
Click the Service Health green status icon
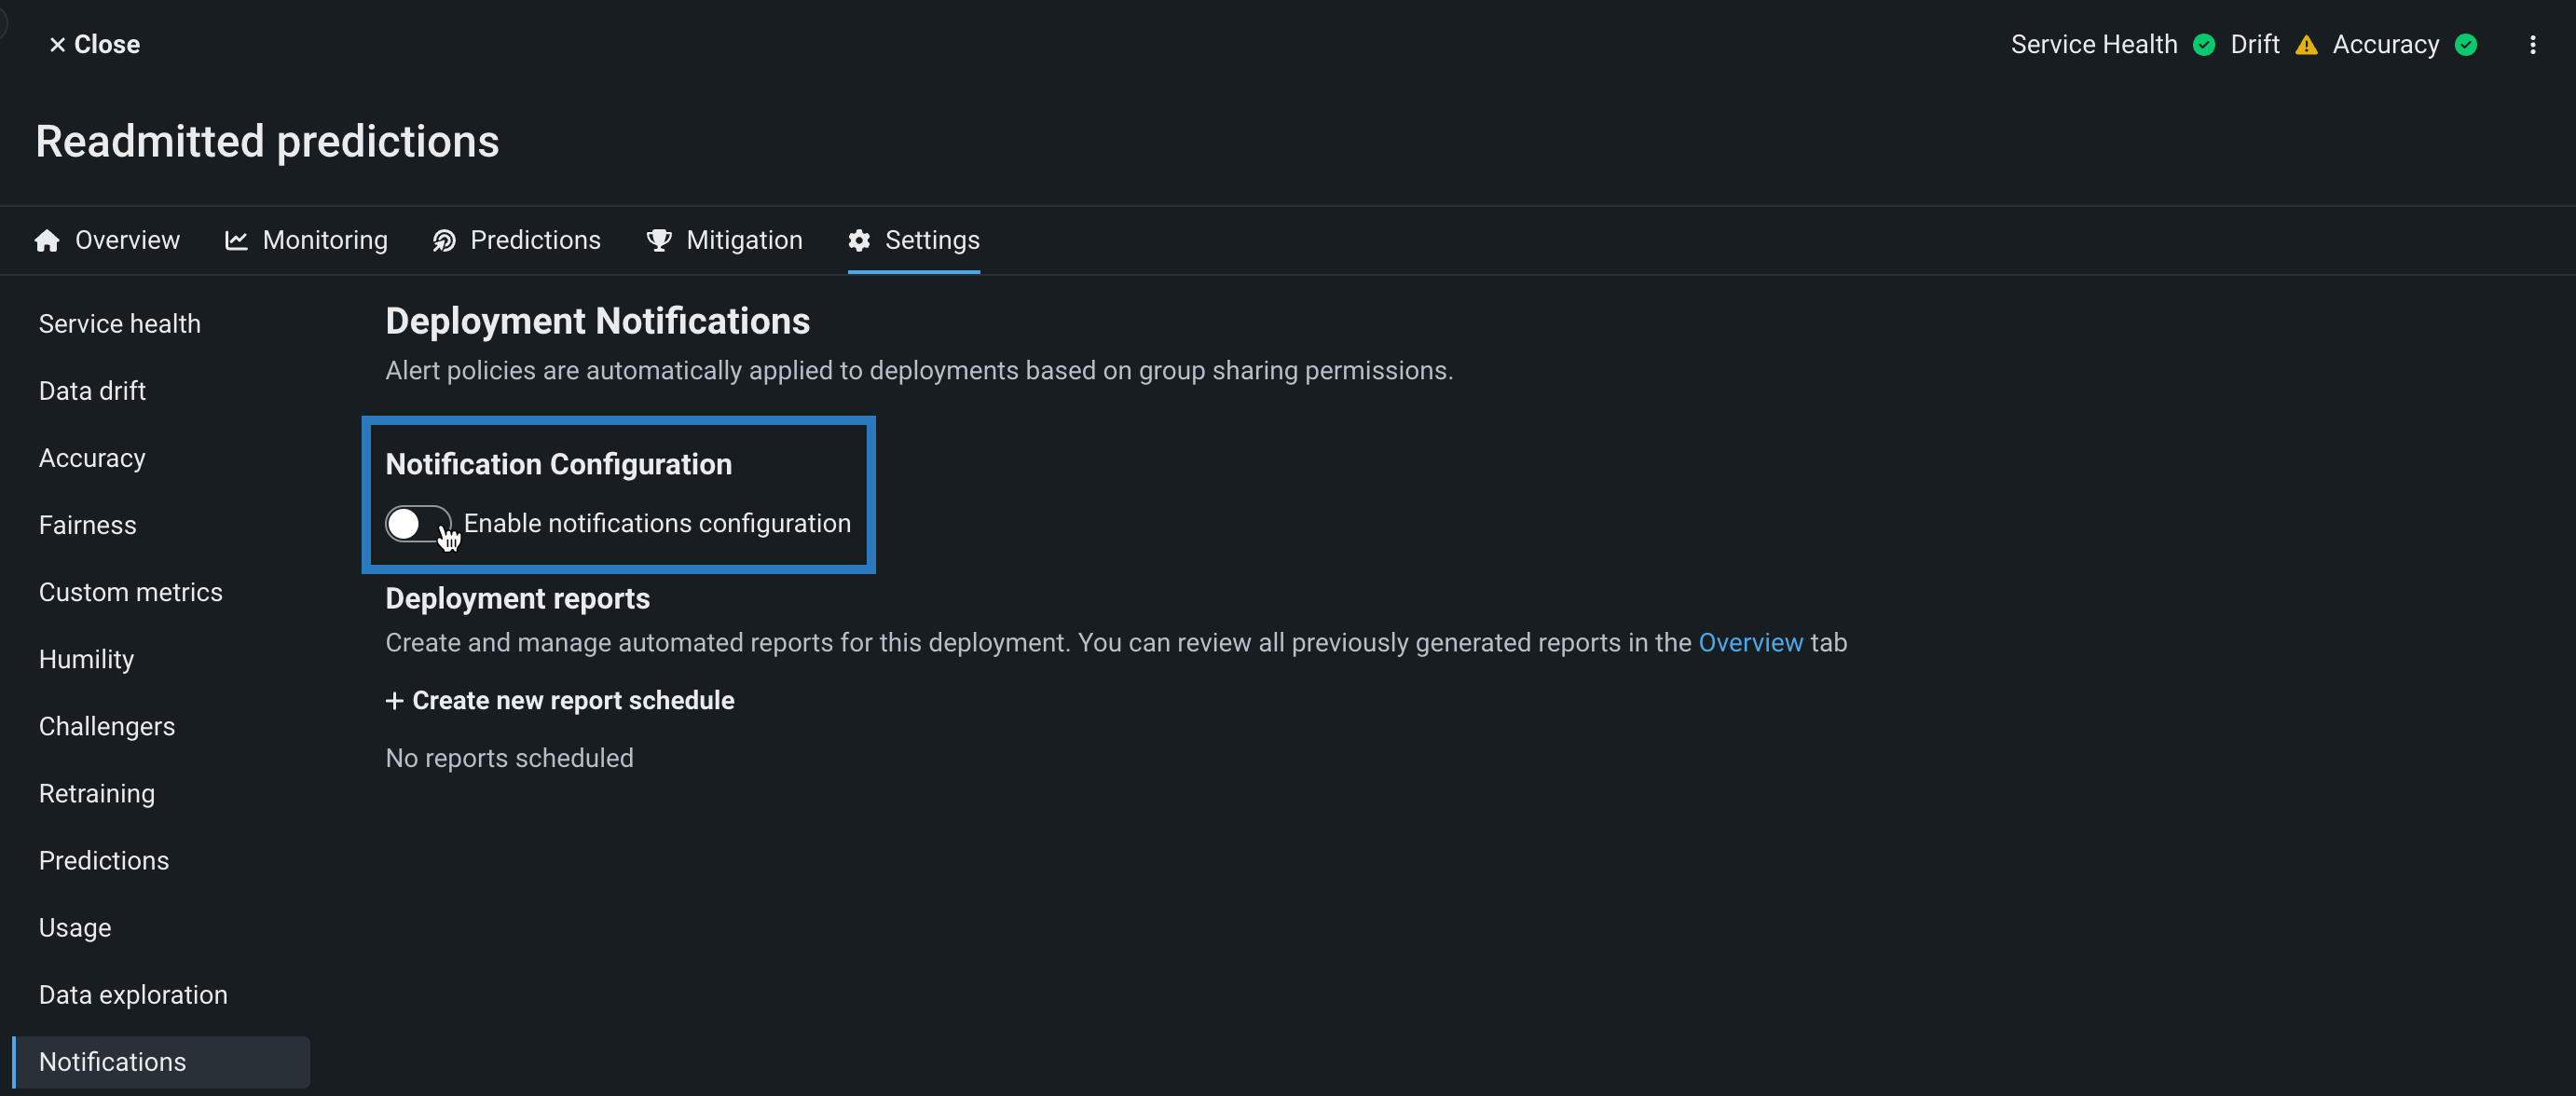tap(2203, 45)
